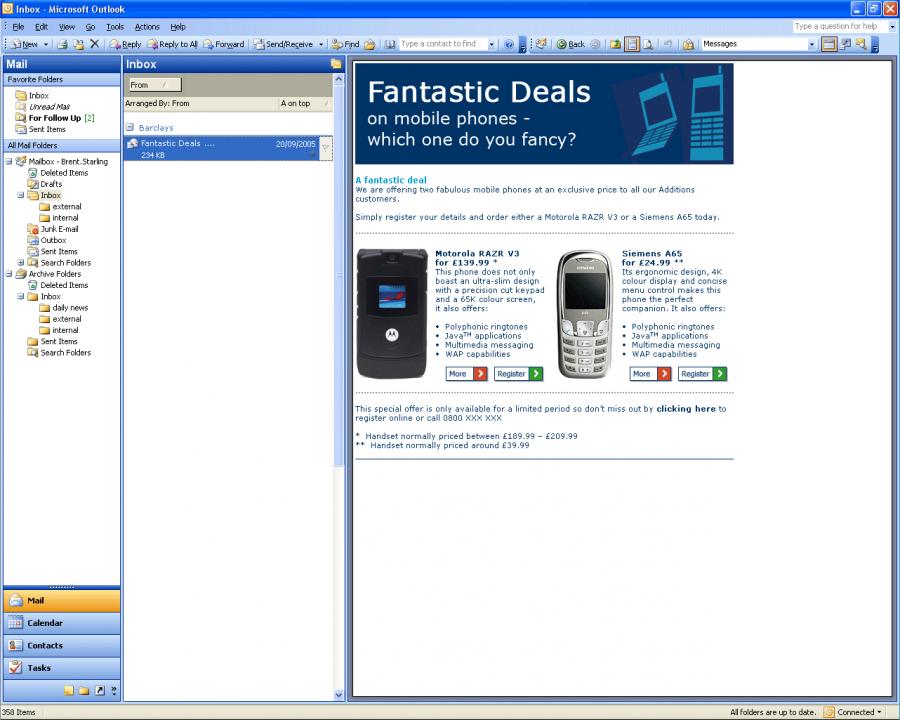Open the Send/Receive dropdown arrow
The height and width of the screenshot is (720, 900).
(x=321, y=44)
